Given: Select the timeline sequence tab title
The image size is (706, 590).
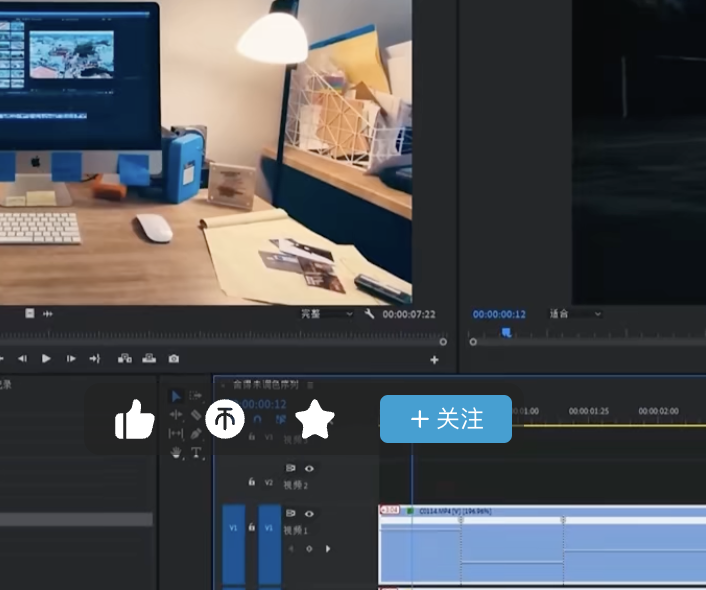Looking at the screenshot, I should click(x=266, y=385).
